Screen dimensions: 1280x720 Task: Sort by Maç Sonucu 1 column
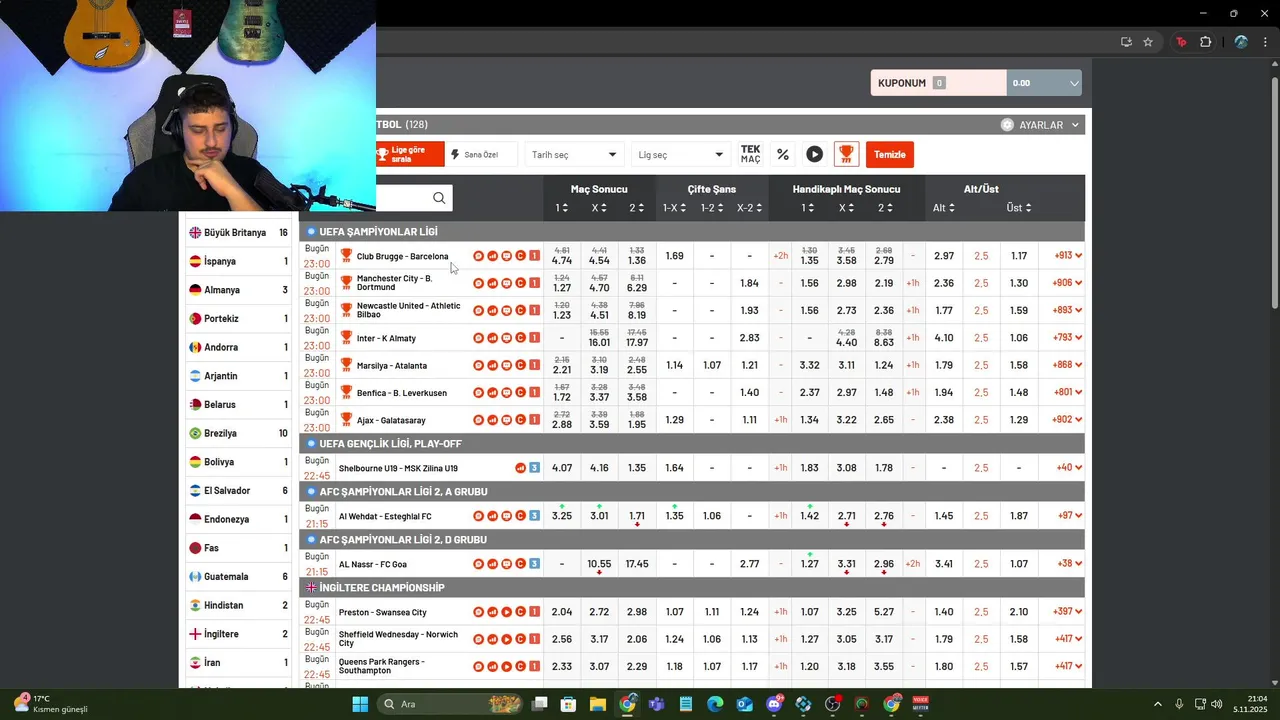pyautogui.click(x=562, y=208)
